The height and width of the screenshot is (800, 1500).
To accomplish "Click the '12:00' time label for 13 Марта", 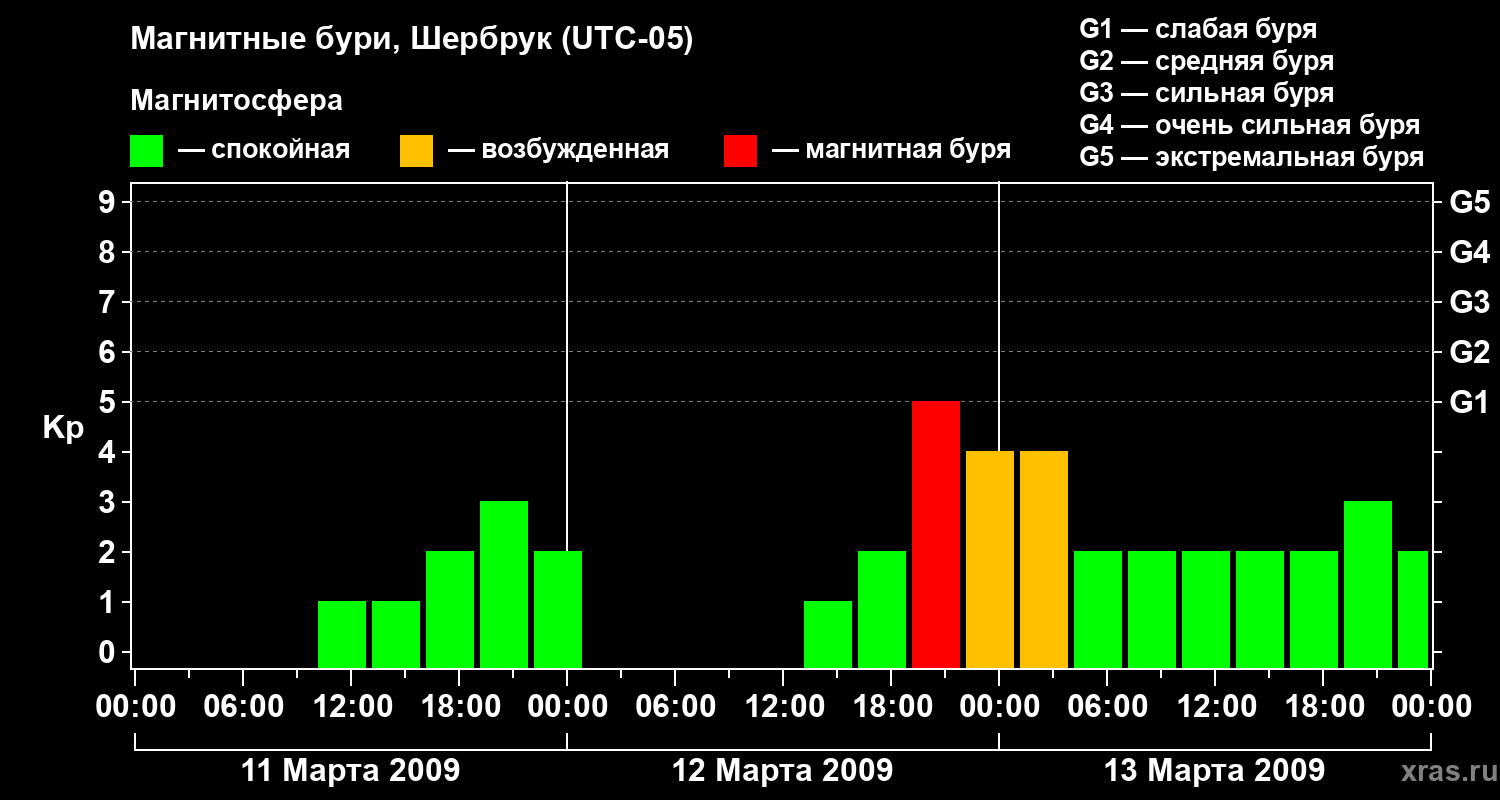I will tap(1215, 706).
